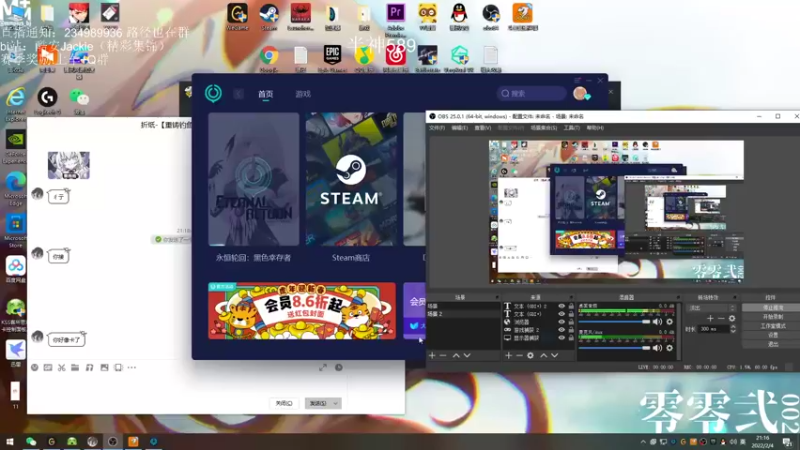Open the Logitech G HUB desktop icon
The height and width of the screenshot is (450, 800).
point(47,97)
